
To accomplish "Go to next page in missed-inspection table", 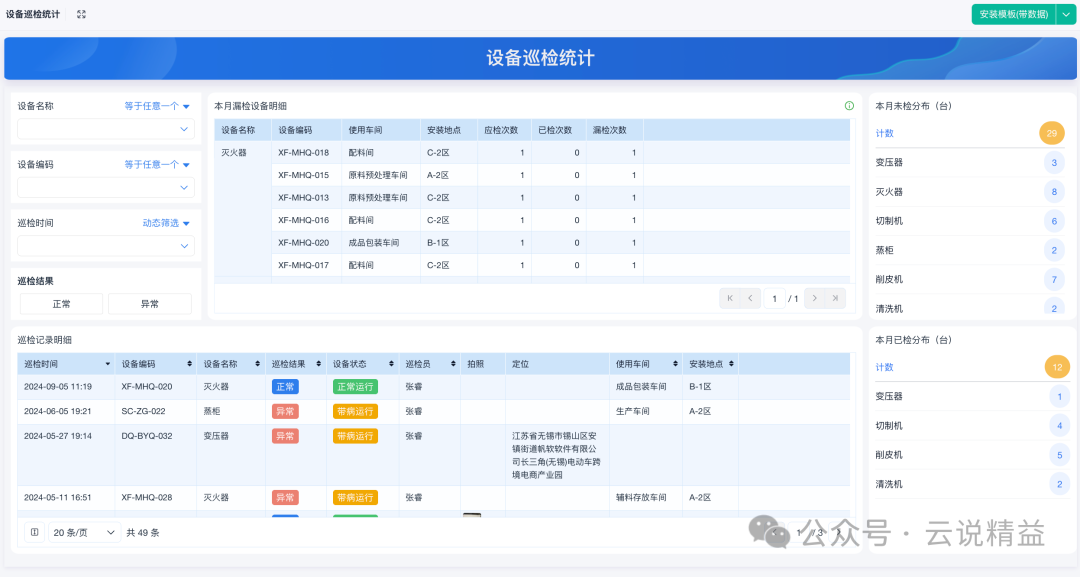I will (x=814, y=298).
